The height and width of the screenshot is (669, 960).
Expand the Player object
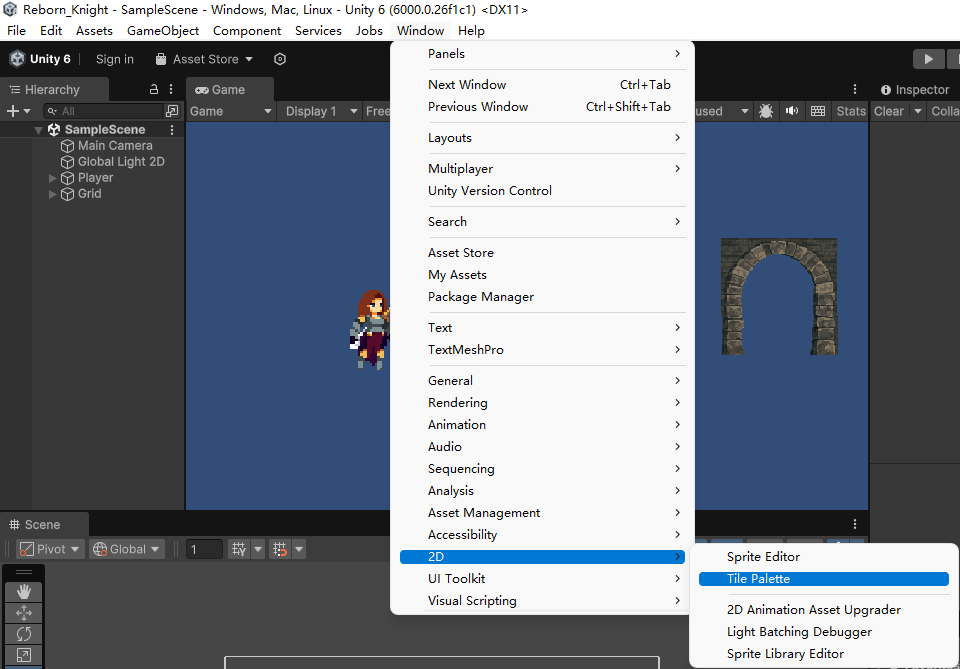pos(53,178)
